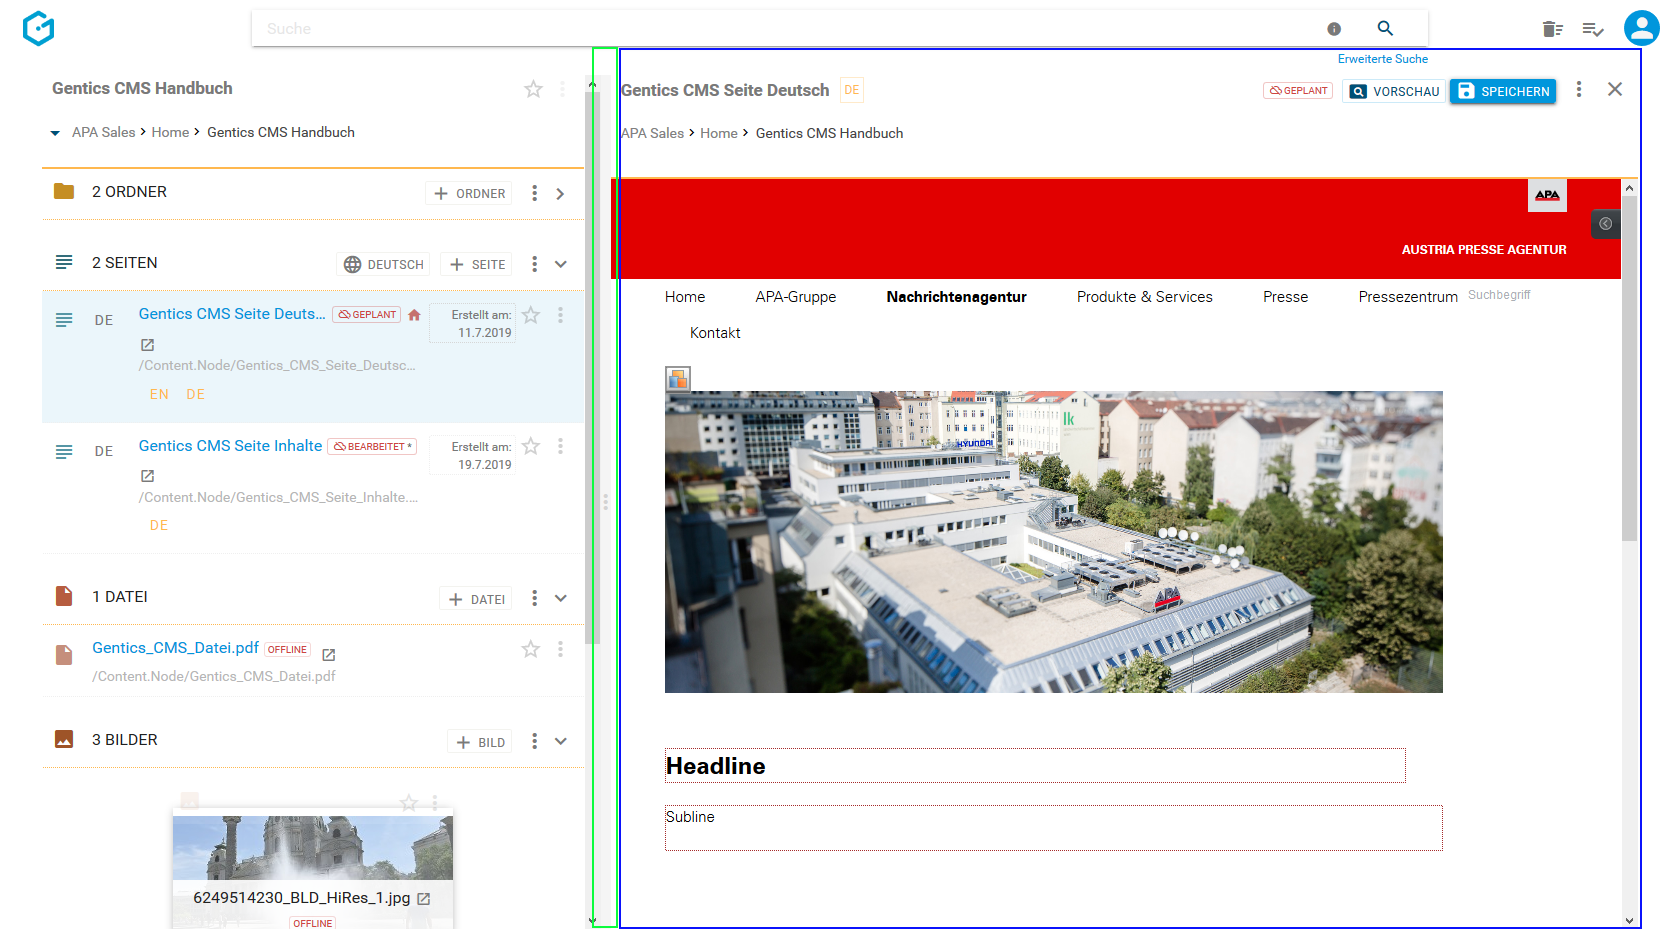Open external link icon of Seite Deutsch
1680x929 pixels.
(x=147, y=345)
